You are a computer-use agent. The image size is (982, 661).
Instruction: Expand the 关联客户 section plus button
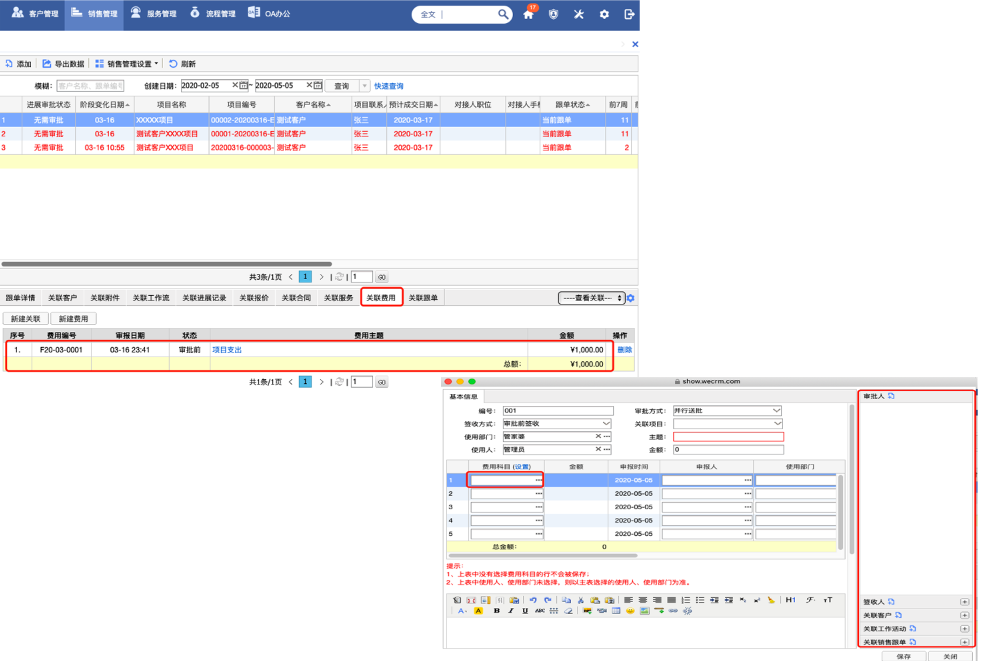pos(964,615)
